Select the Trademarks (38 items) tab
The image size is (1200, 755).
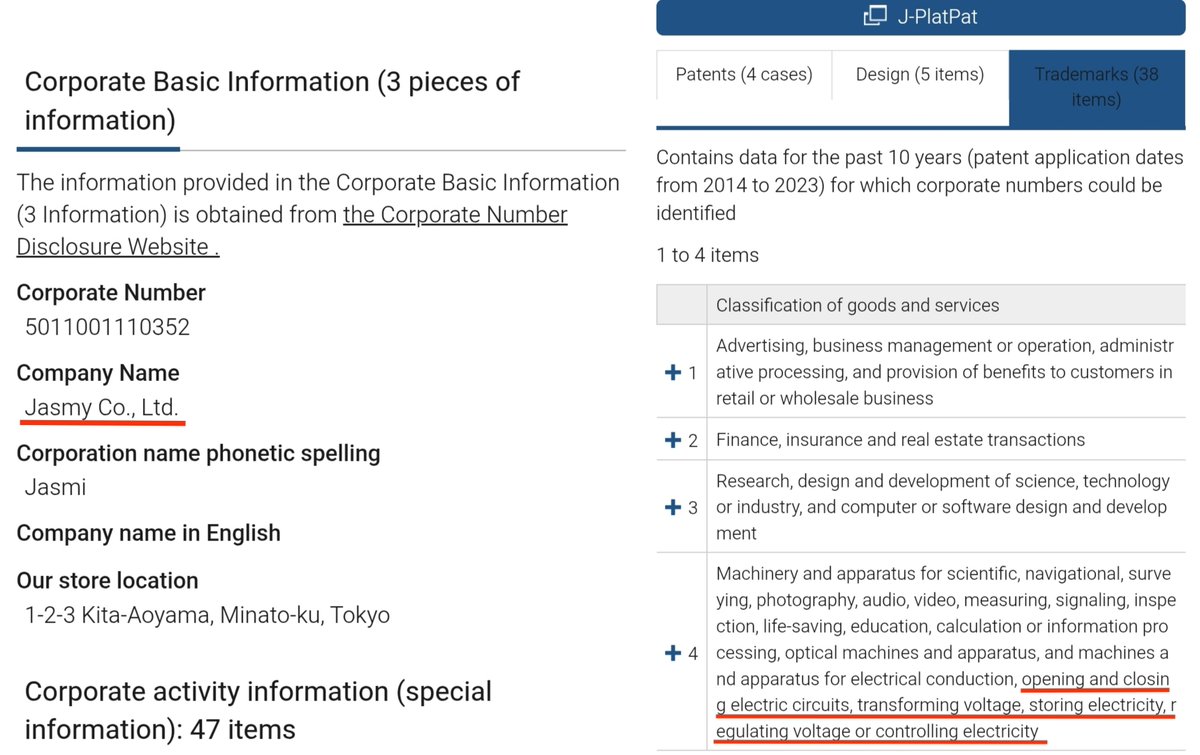coord(1097,87)
